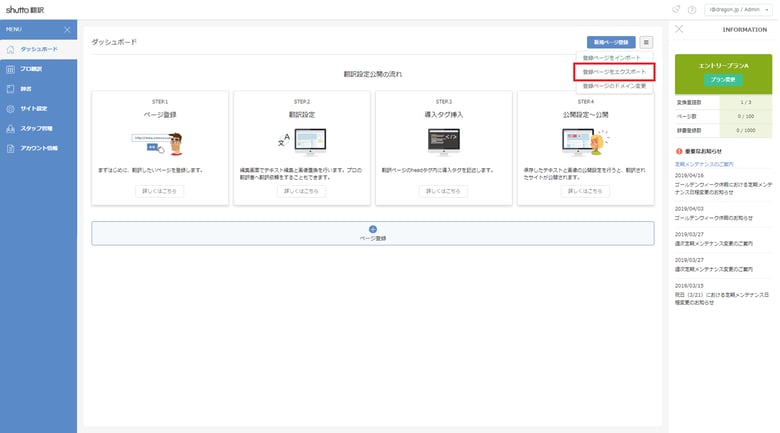Click the 1 / 3 language count value
Screen dimensions: 780x433
(746, 102)
